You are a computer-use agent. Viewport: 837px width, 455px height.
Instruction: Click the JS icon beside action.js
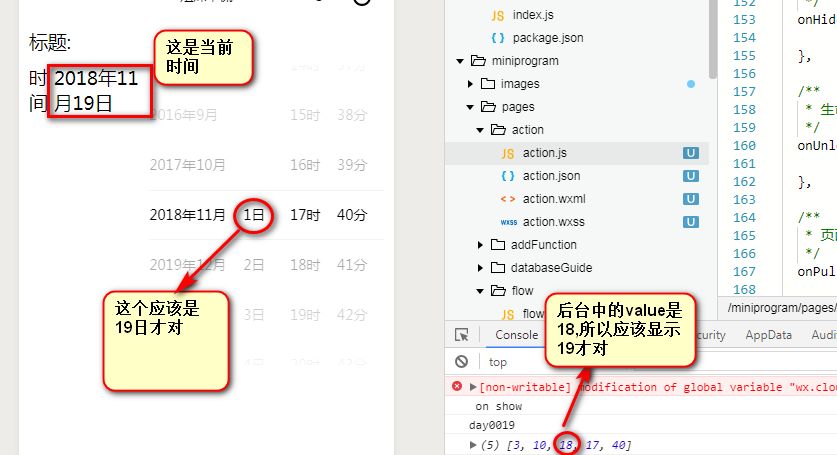508,153
